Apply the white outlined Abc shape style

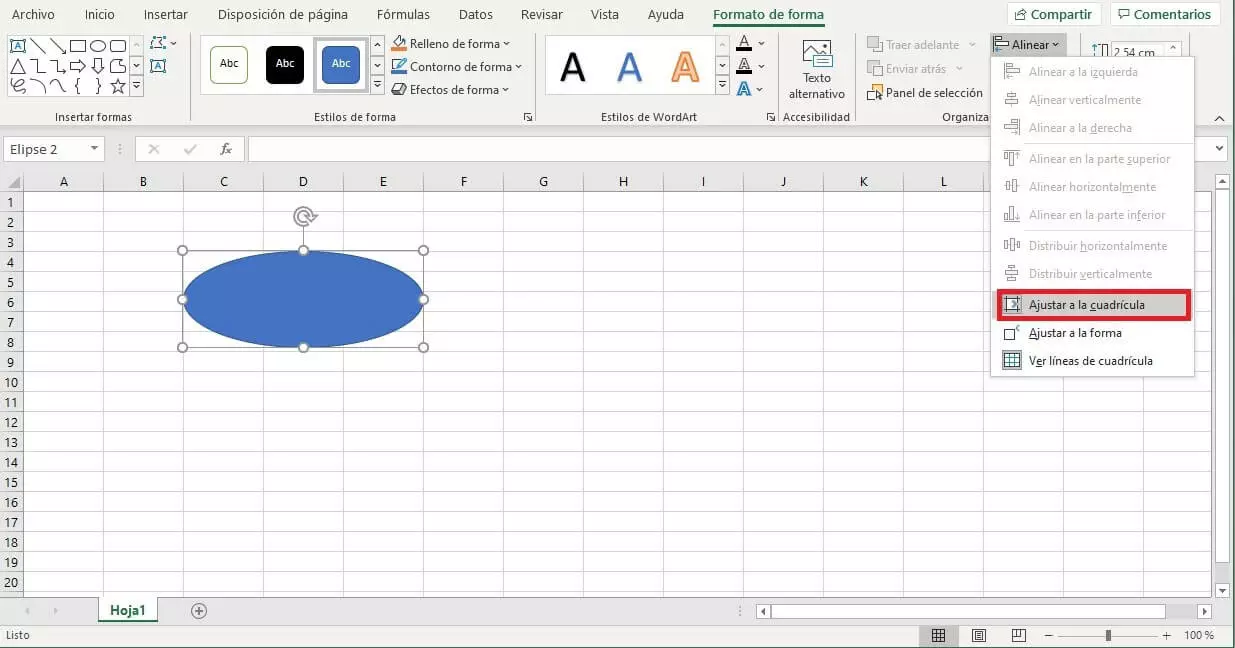point(229,64)
